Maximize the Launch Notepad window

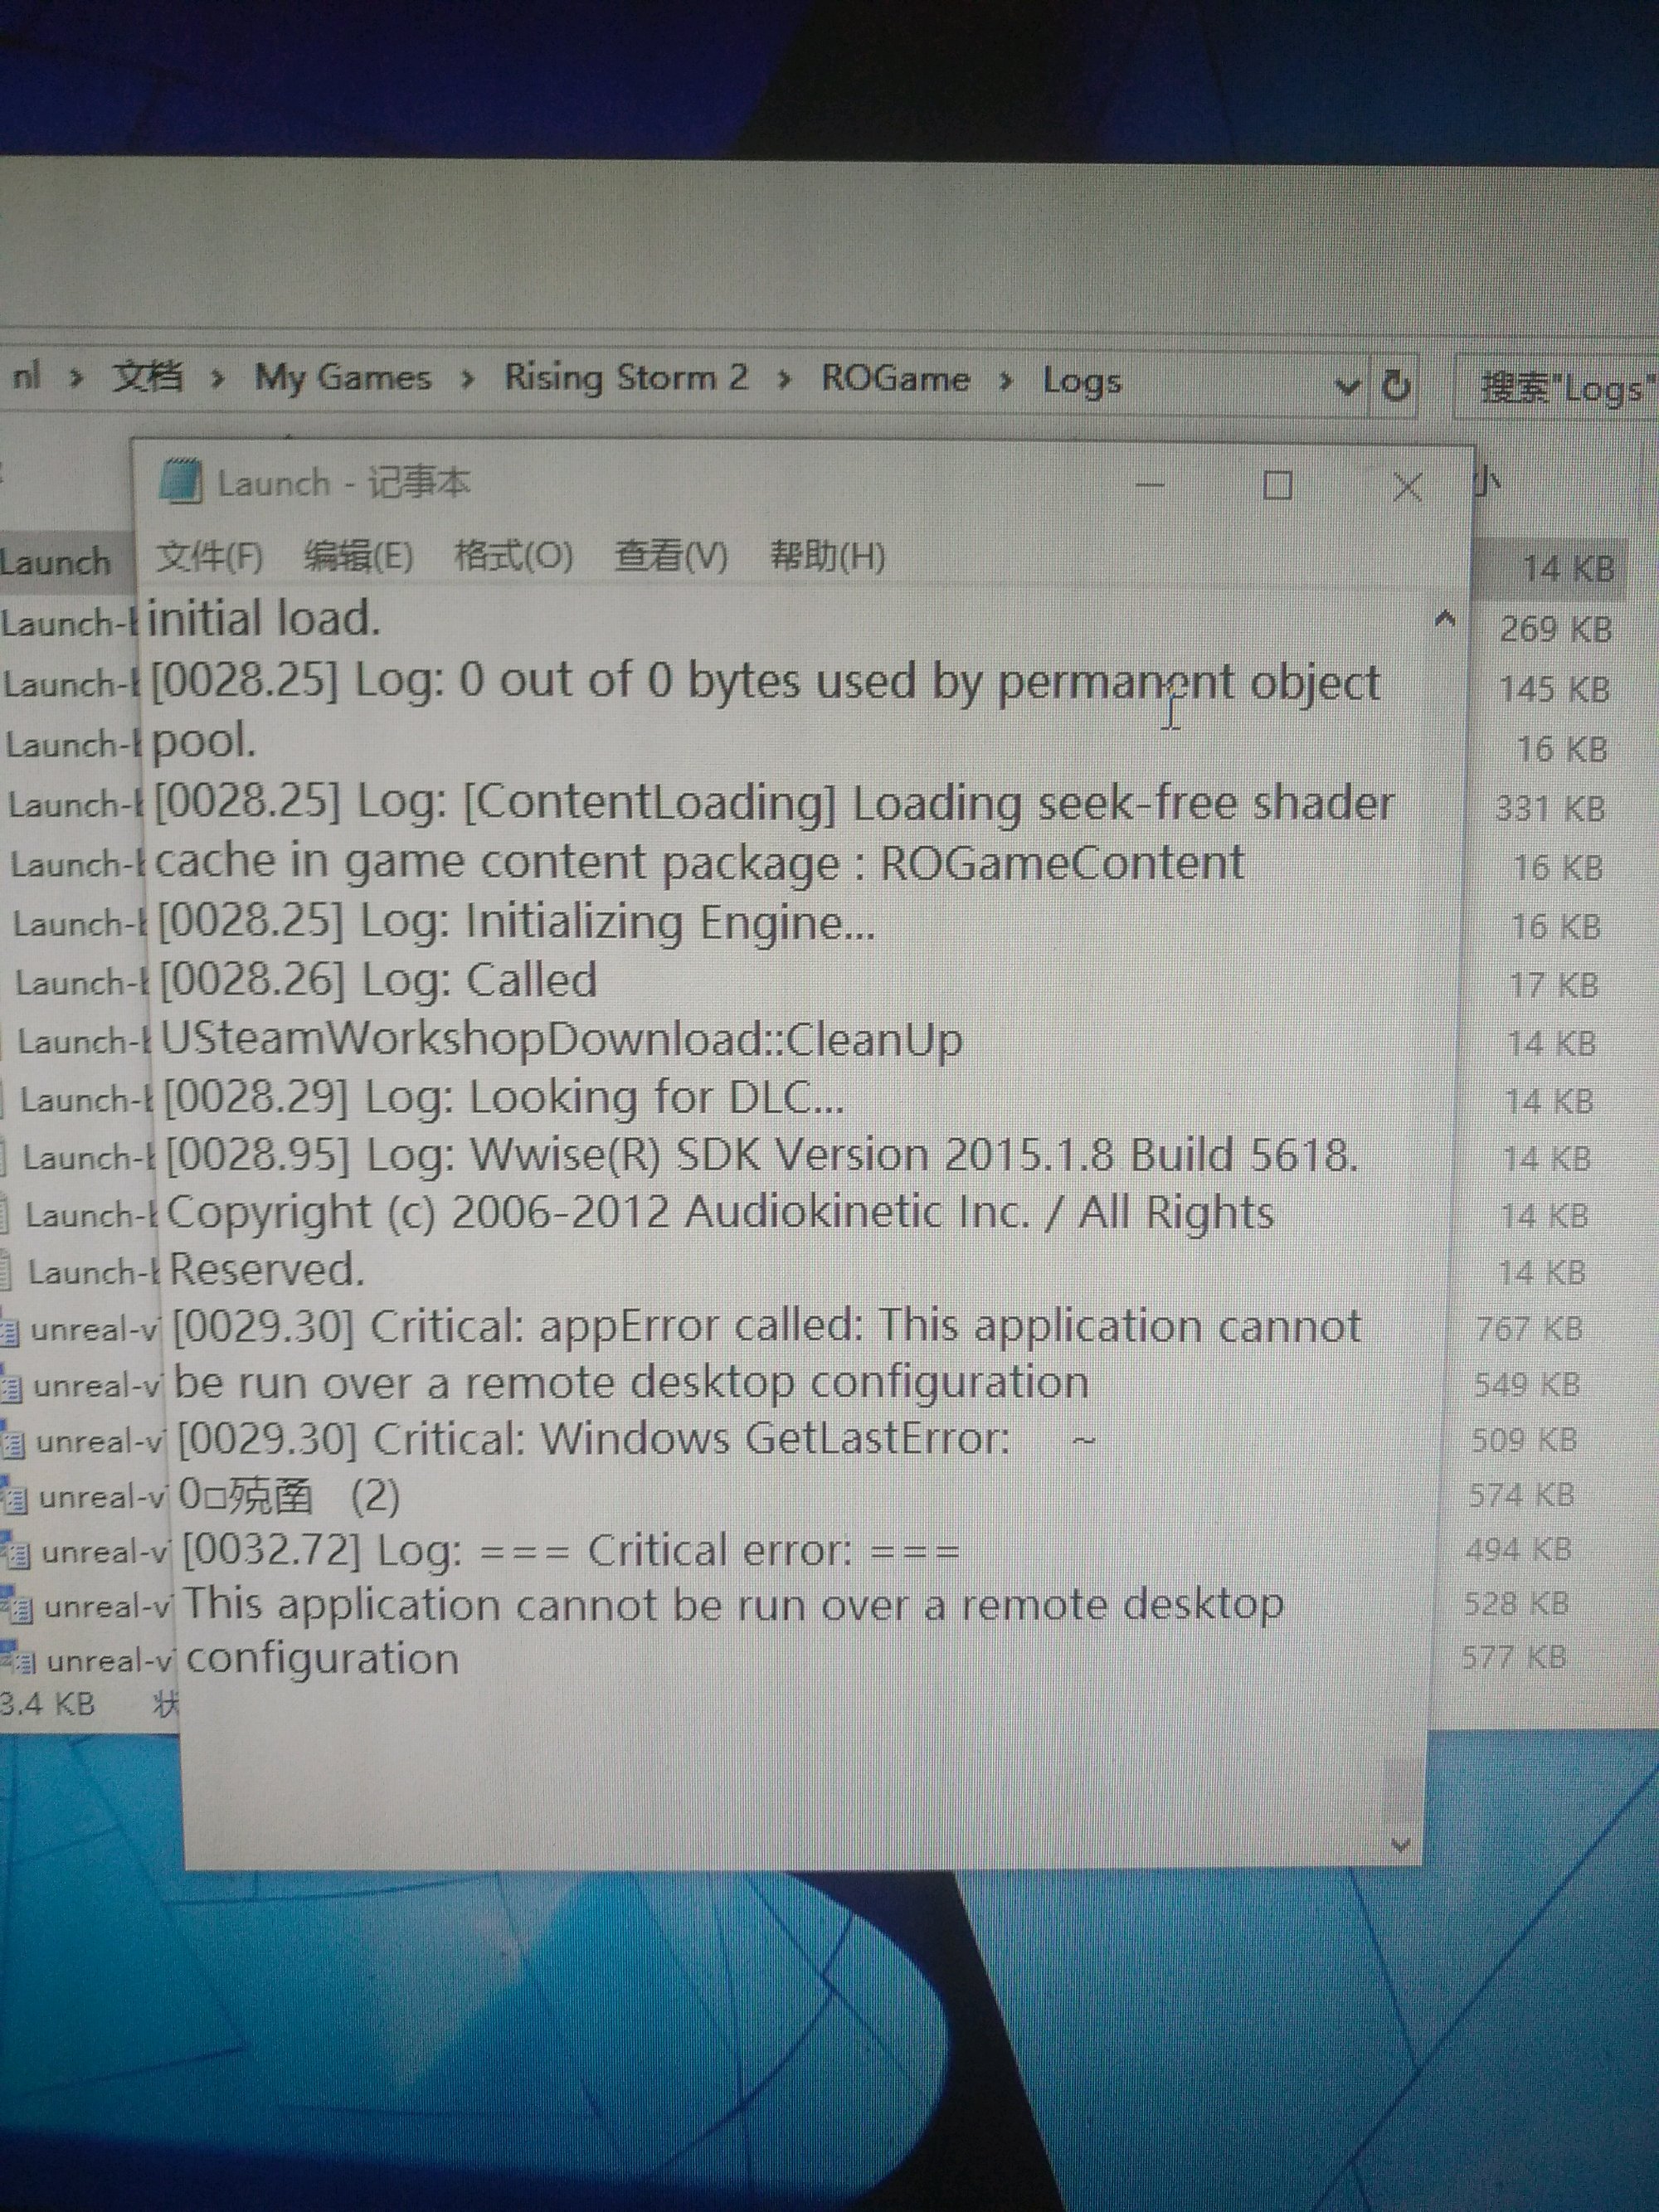click(x=1277, y=486)
